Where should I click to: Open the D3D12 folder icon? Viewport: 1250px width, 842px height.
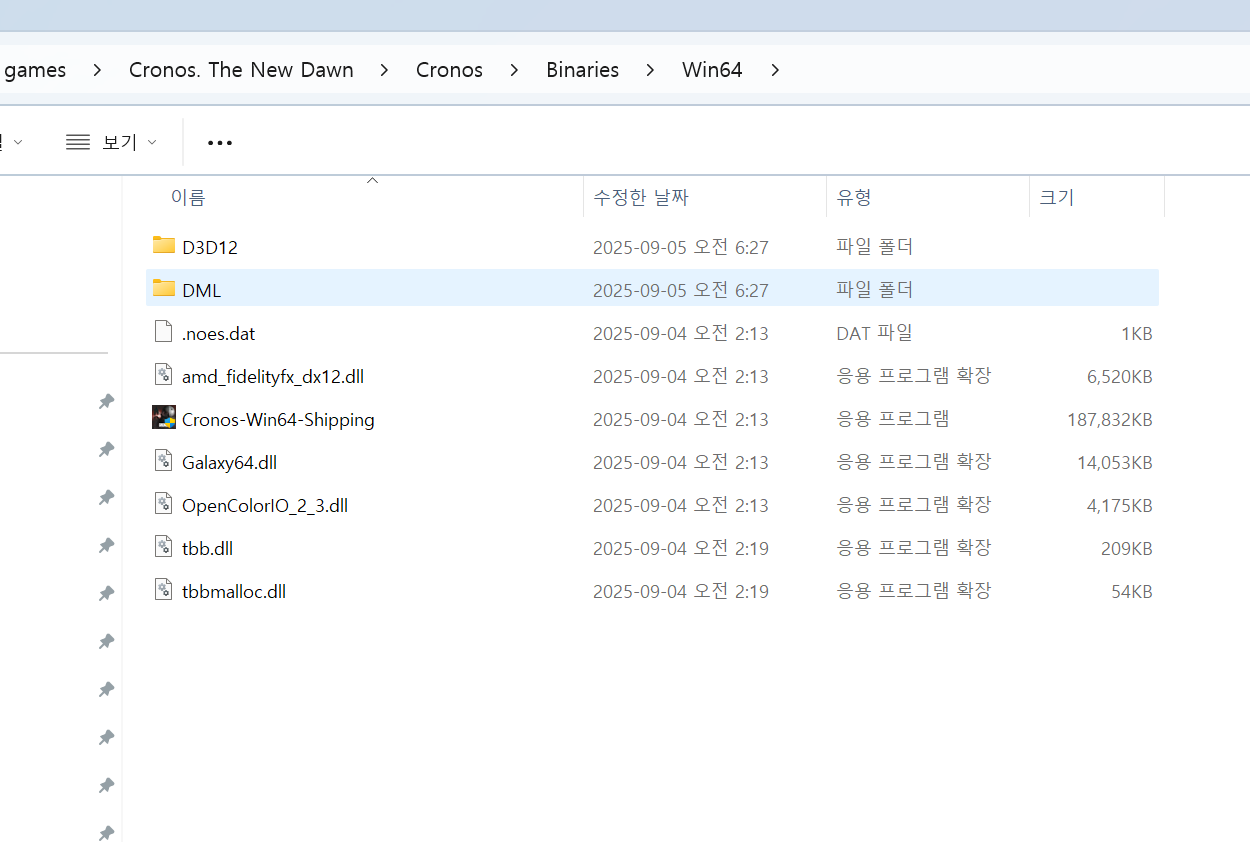coord(164,246)
